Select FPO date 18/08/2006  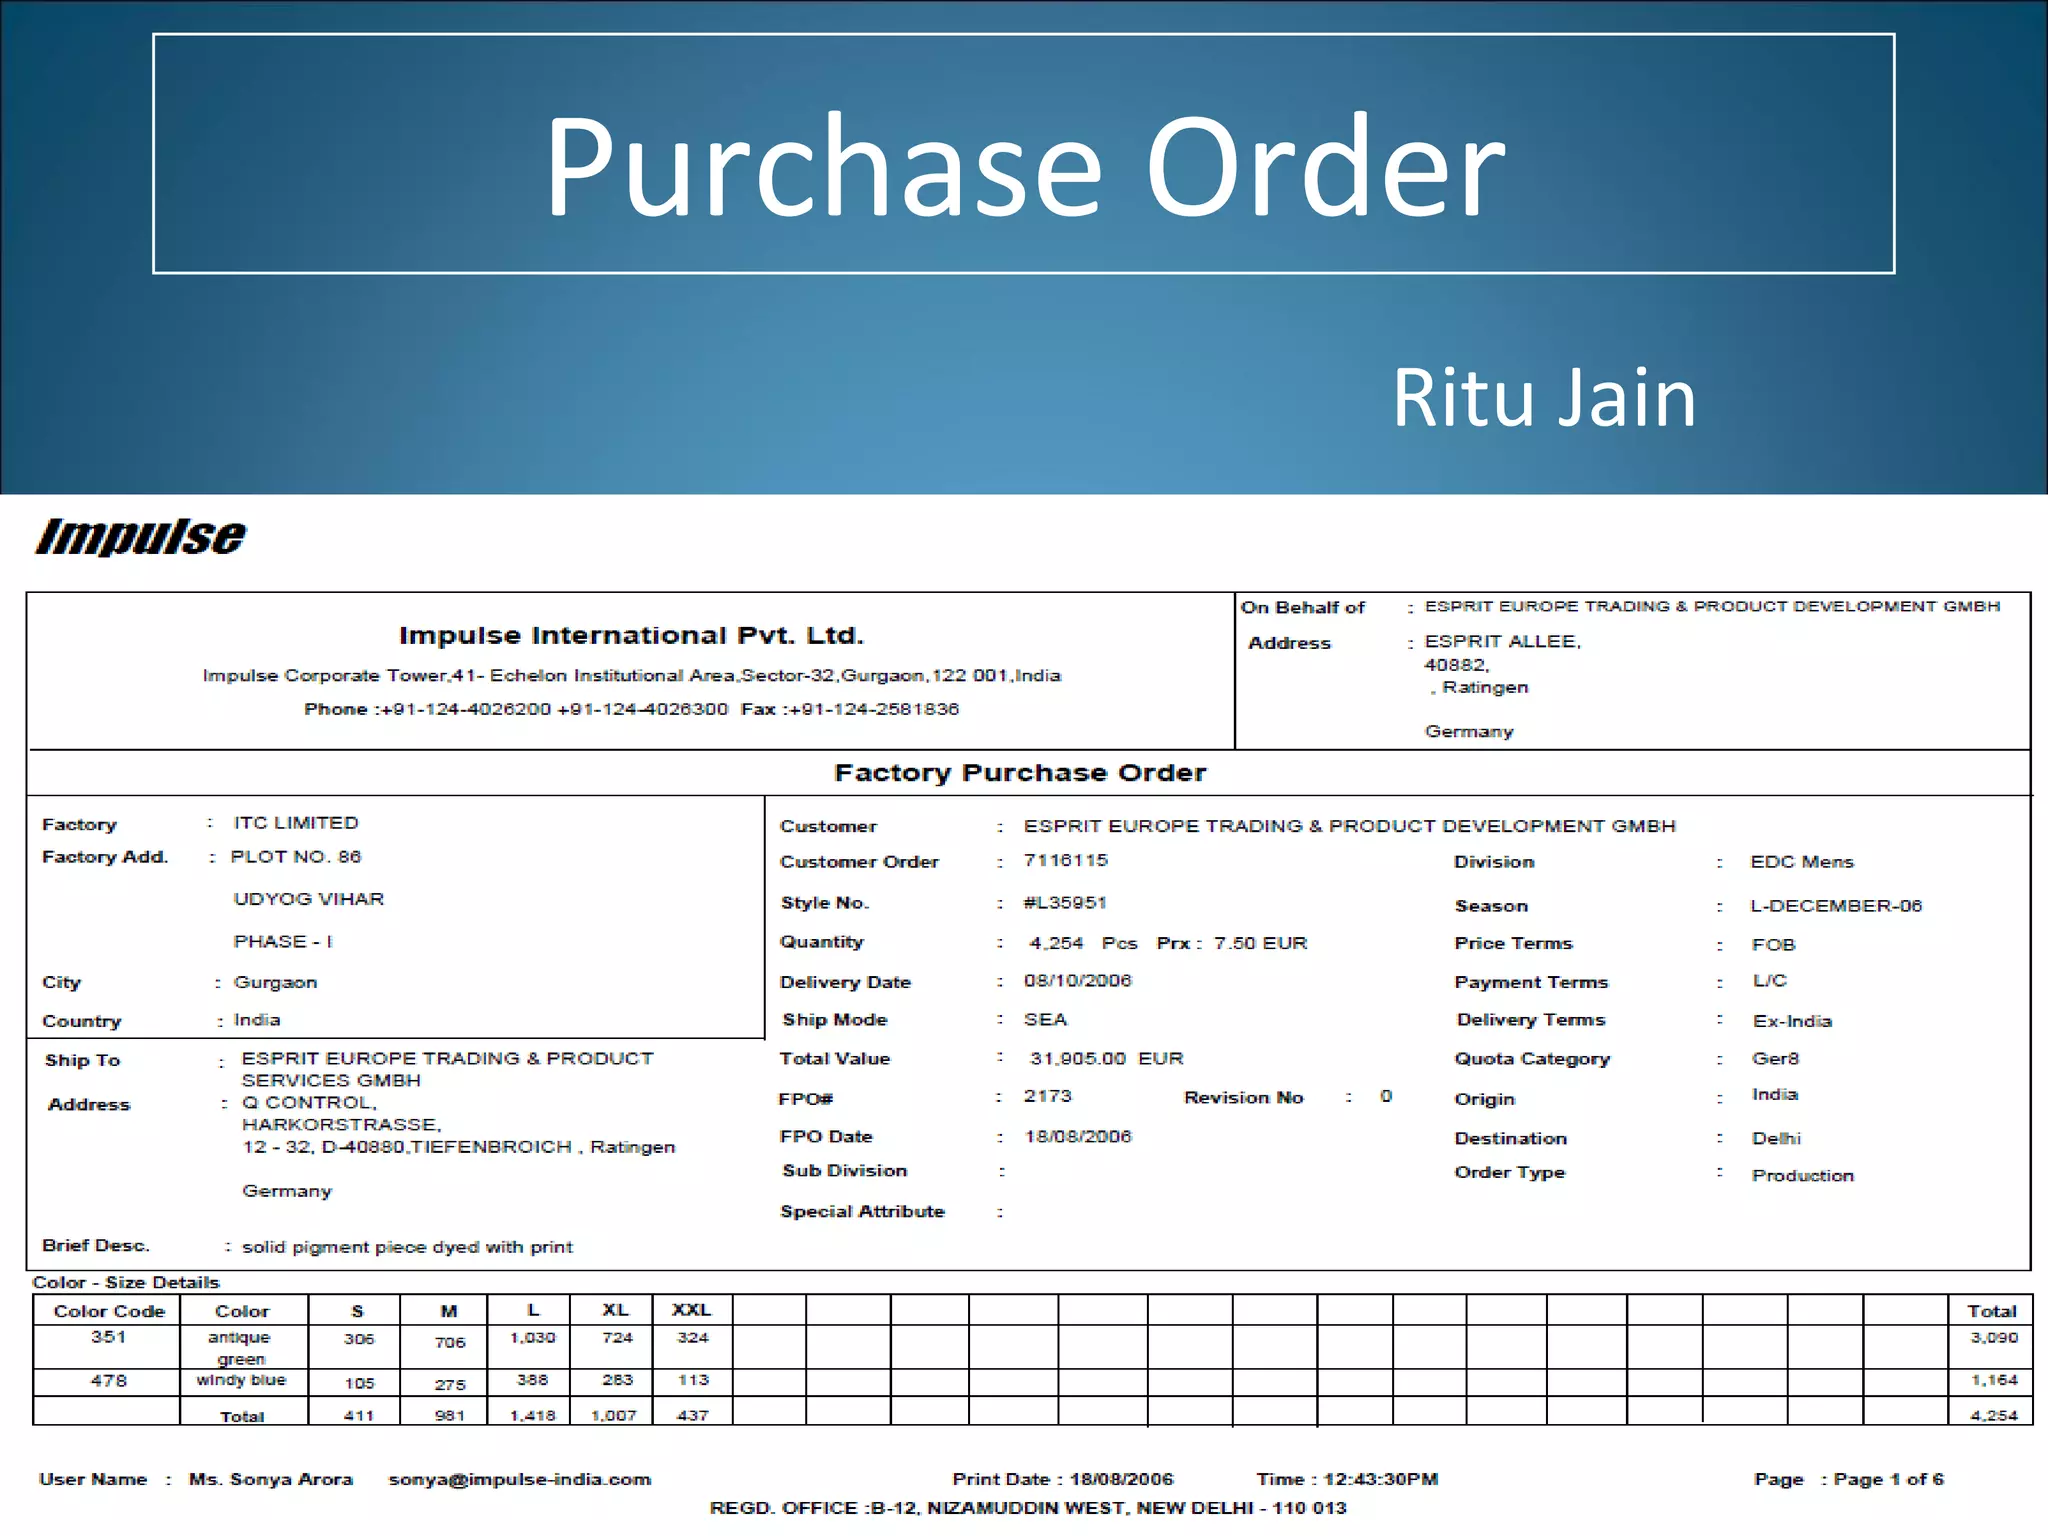pos(1077,1136)
